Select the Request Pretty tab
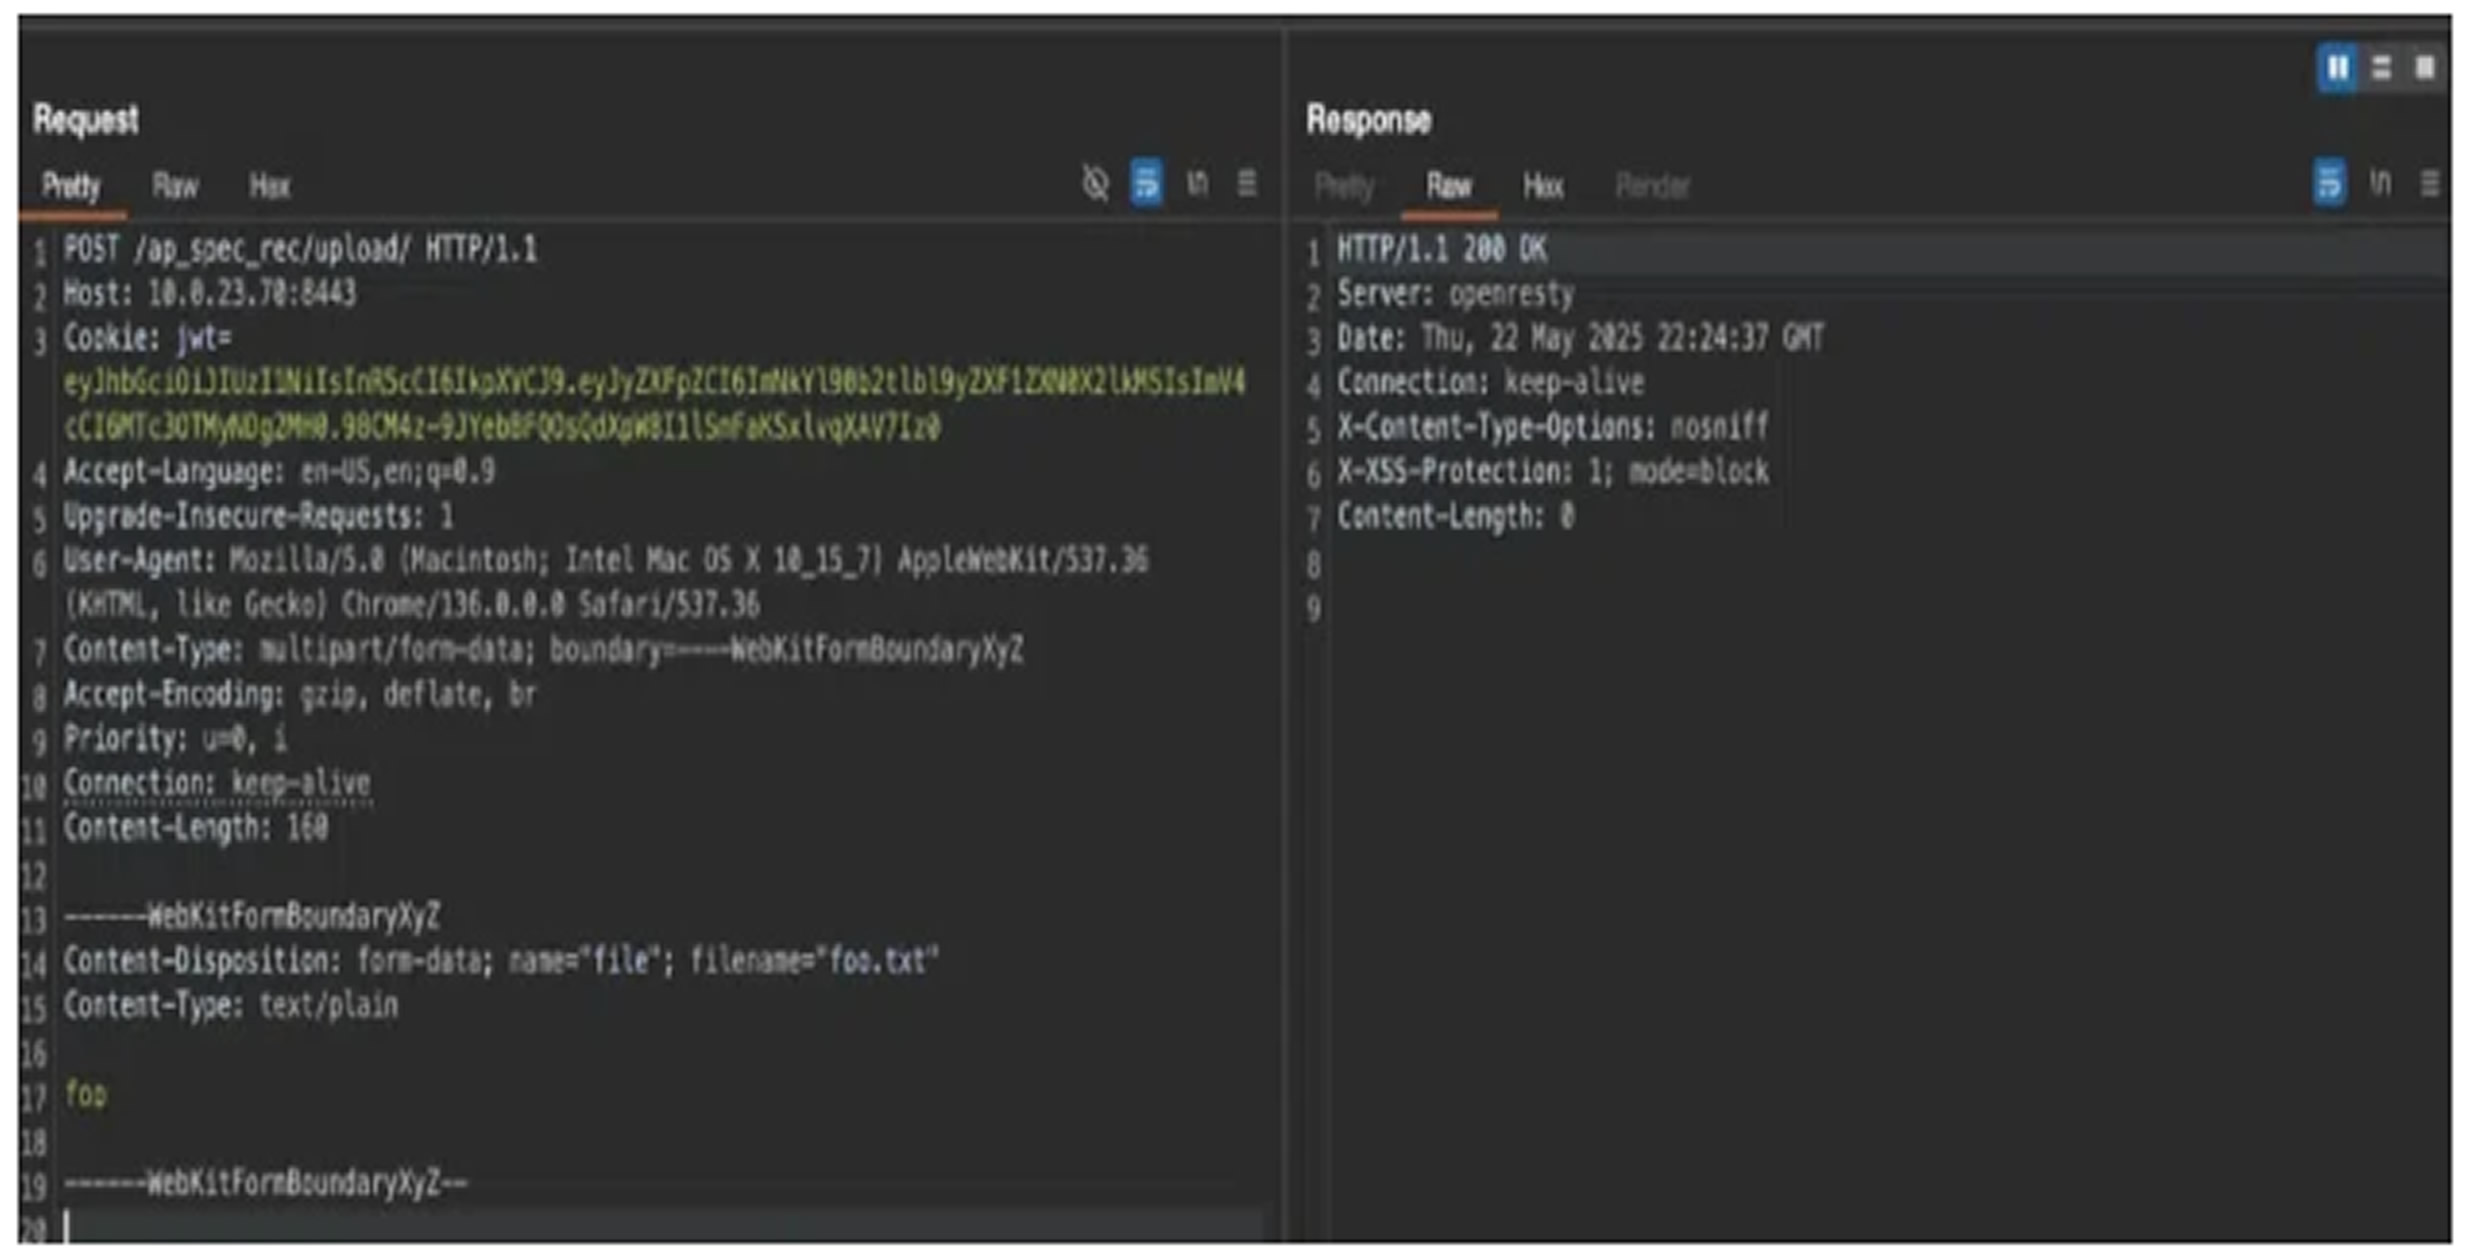 pos(71,186)
